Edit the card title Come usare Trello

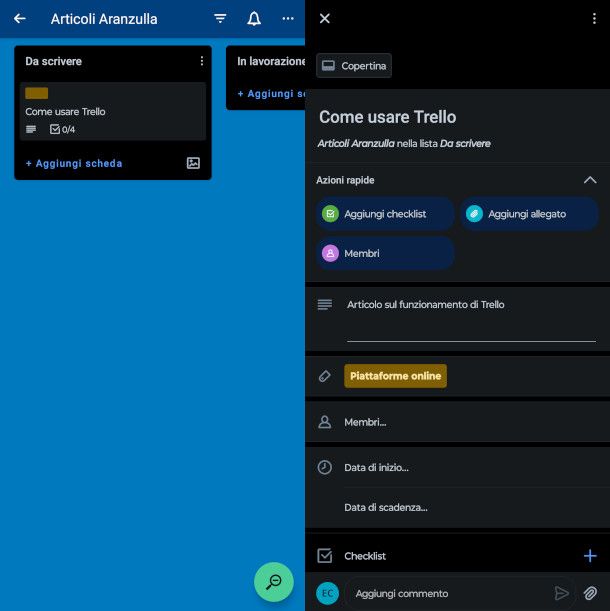pyautogui.click(x=387, y=117)
